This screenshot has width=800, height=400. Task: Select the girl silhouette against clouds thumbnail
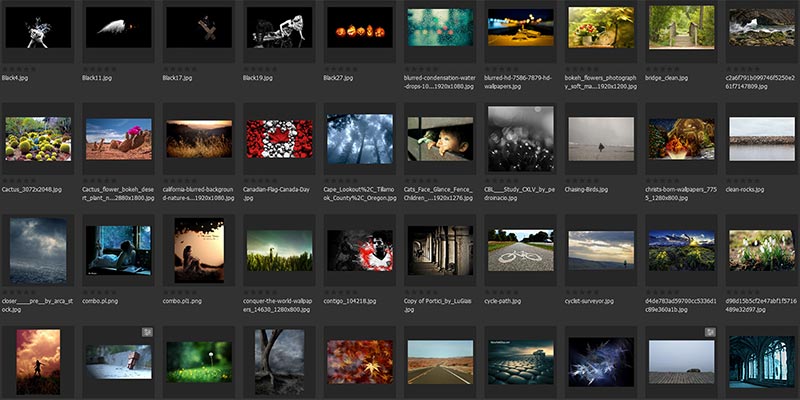38,362
